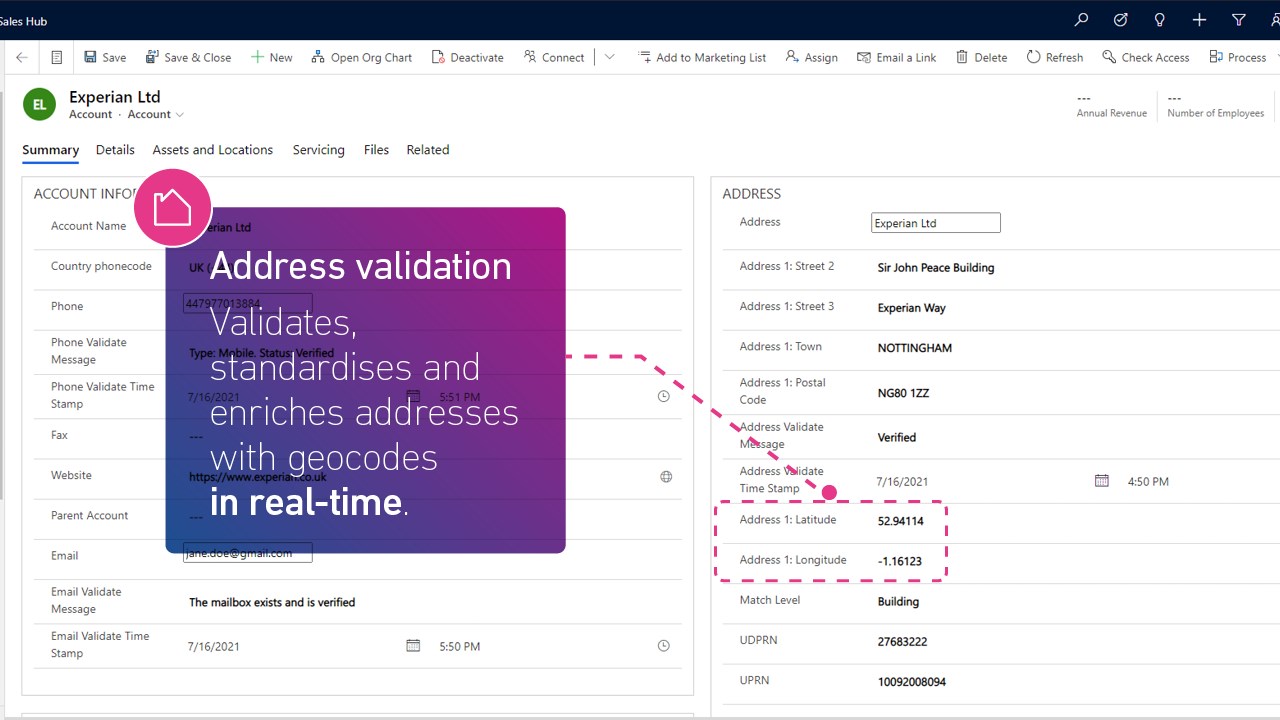This screenshot has width=1280, height=720.
Task: Select Postal Code NG80 1ZZ
Action: pyautogui.click(x=903, y=393)
